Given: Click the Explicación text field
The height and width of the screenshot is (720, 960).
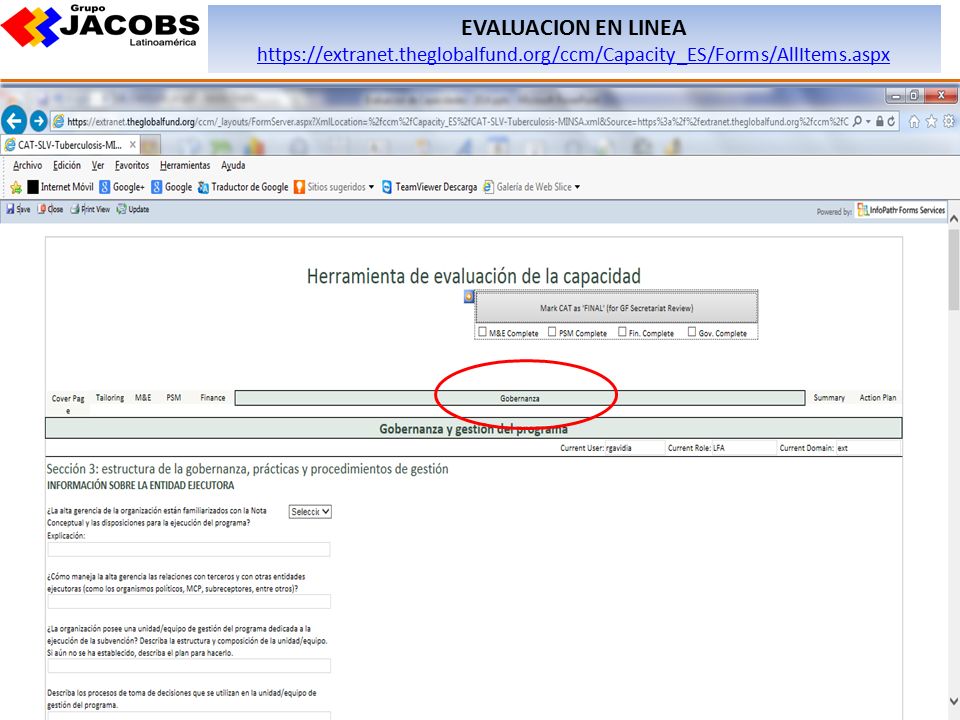Looking at the screenshot, I should pyautogui.click(x=189, y=549).
